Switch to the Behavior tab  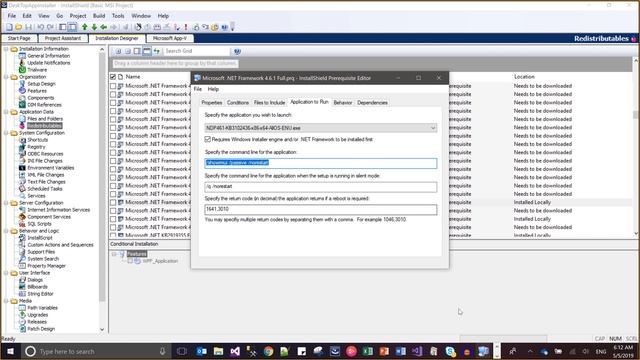coord(343,103)
